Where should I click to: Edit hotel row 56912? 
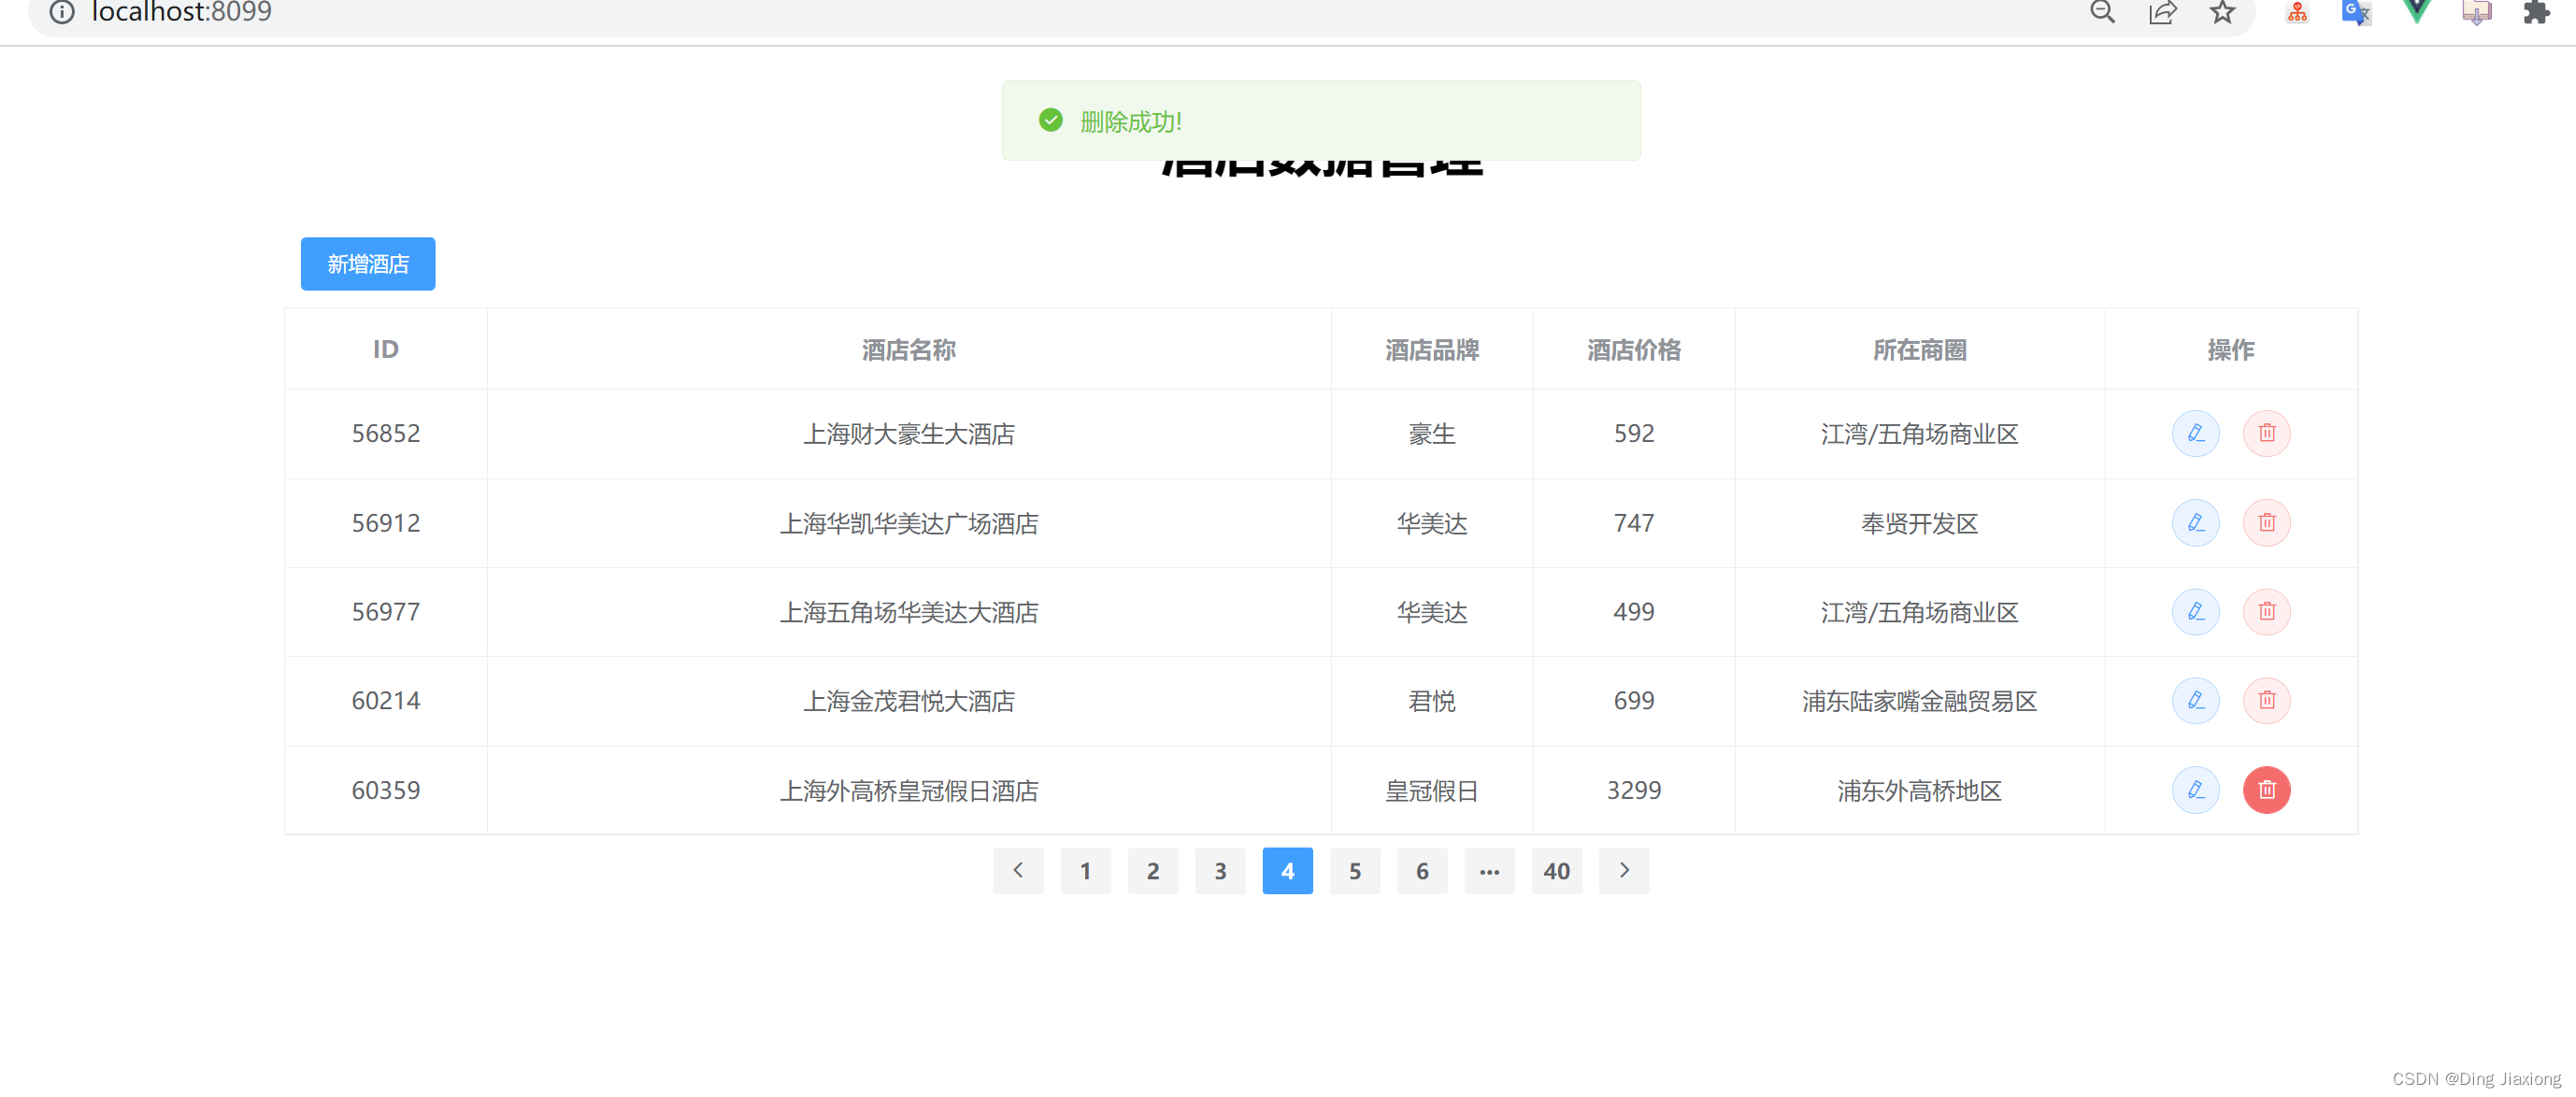2195,523
